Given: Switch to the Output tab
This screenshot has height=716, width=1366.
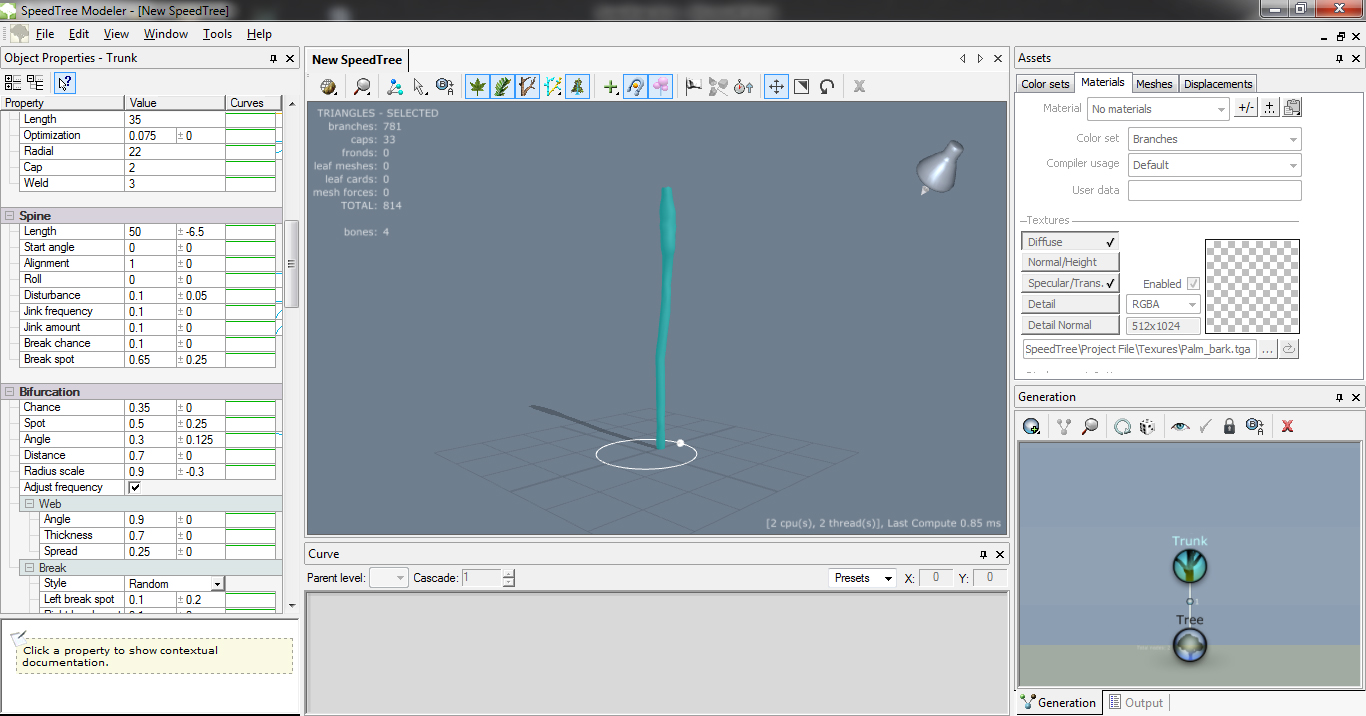Looking at the screenshot, I should (x=1136, y=703).
